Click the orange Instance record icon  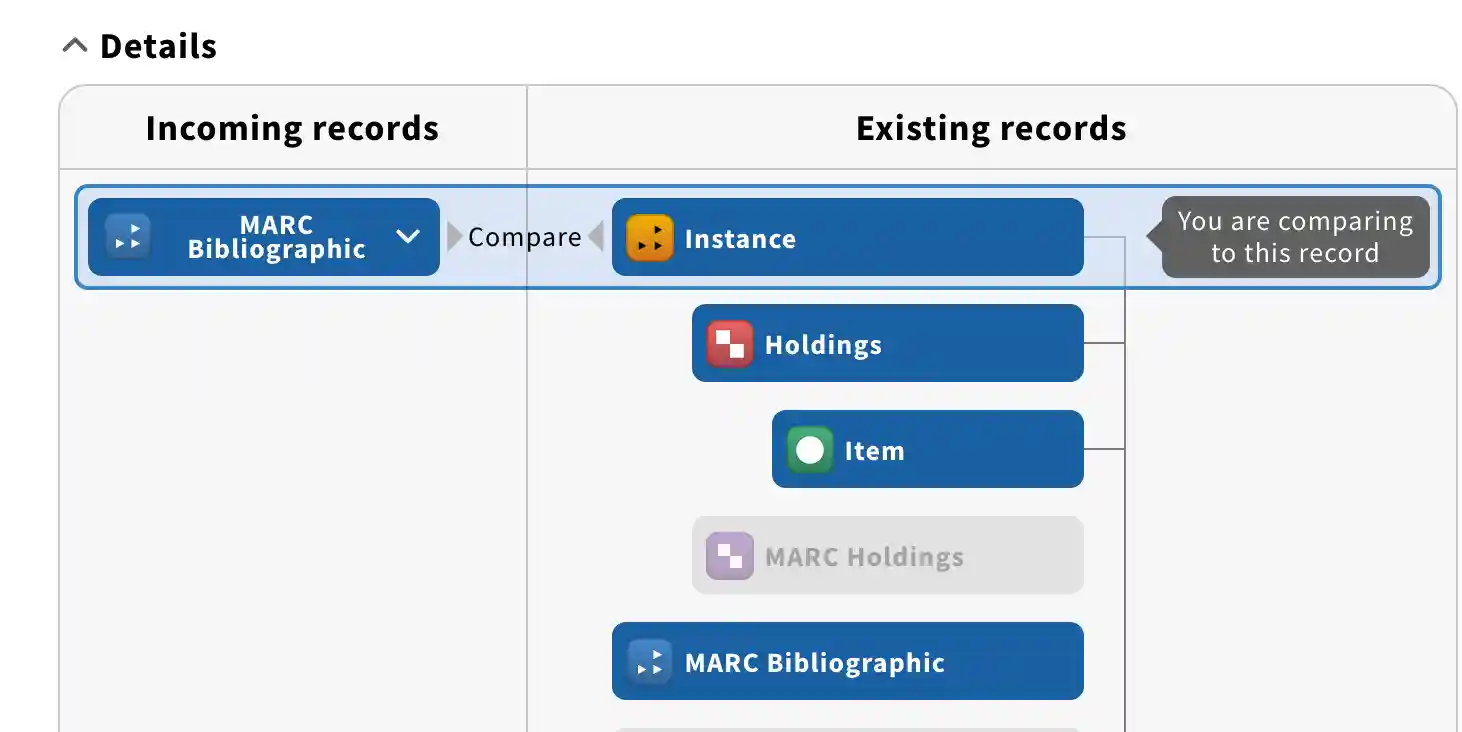[649, 238]
